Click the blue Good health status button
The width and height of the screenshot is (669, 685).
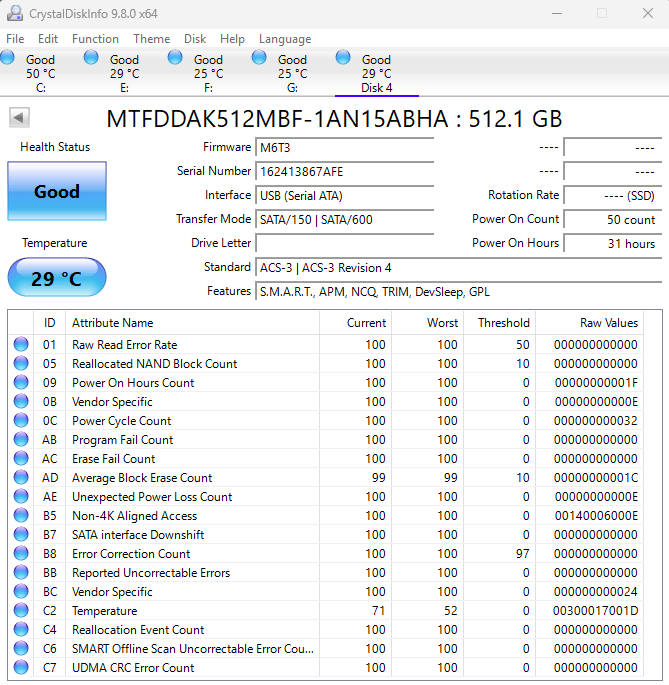[57, 191]
